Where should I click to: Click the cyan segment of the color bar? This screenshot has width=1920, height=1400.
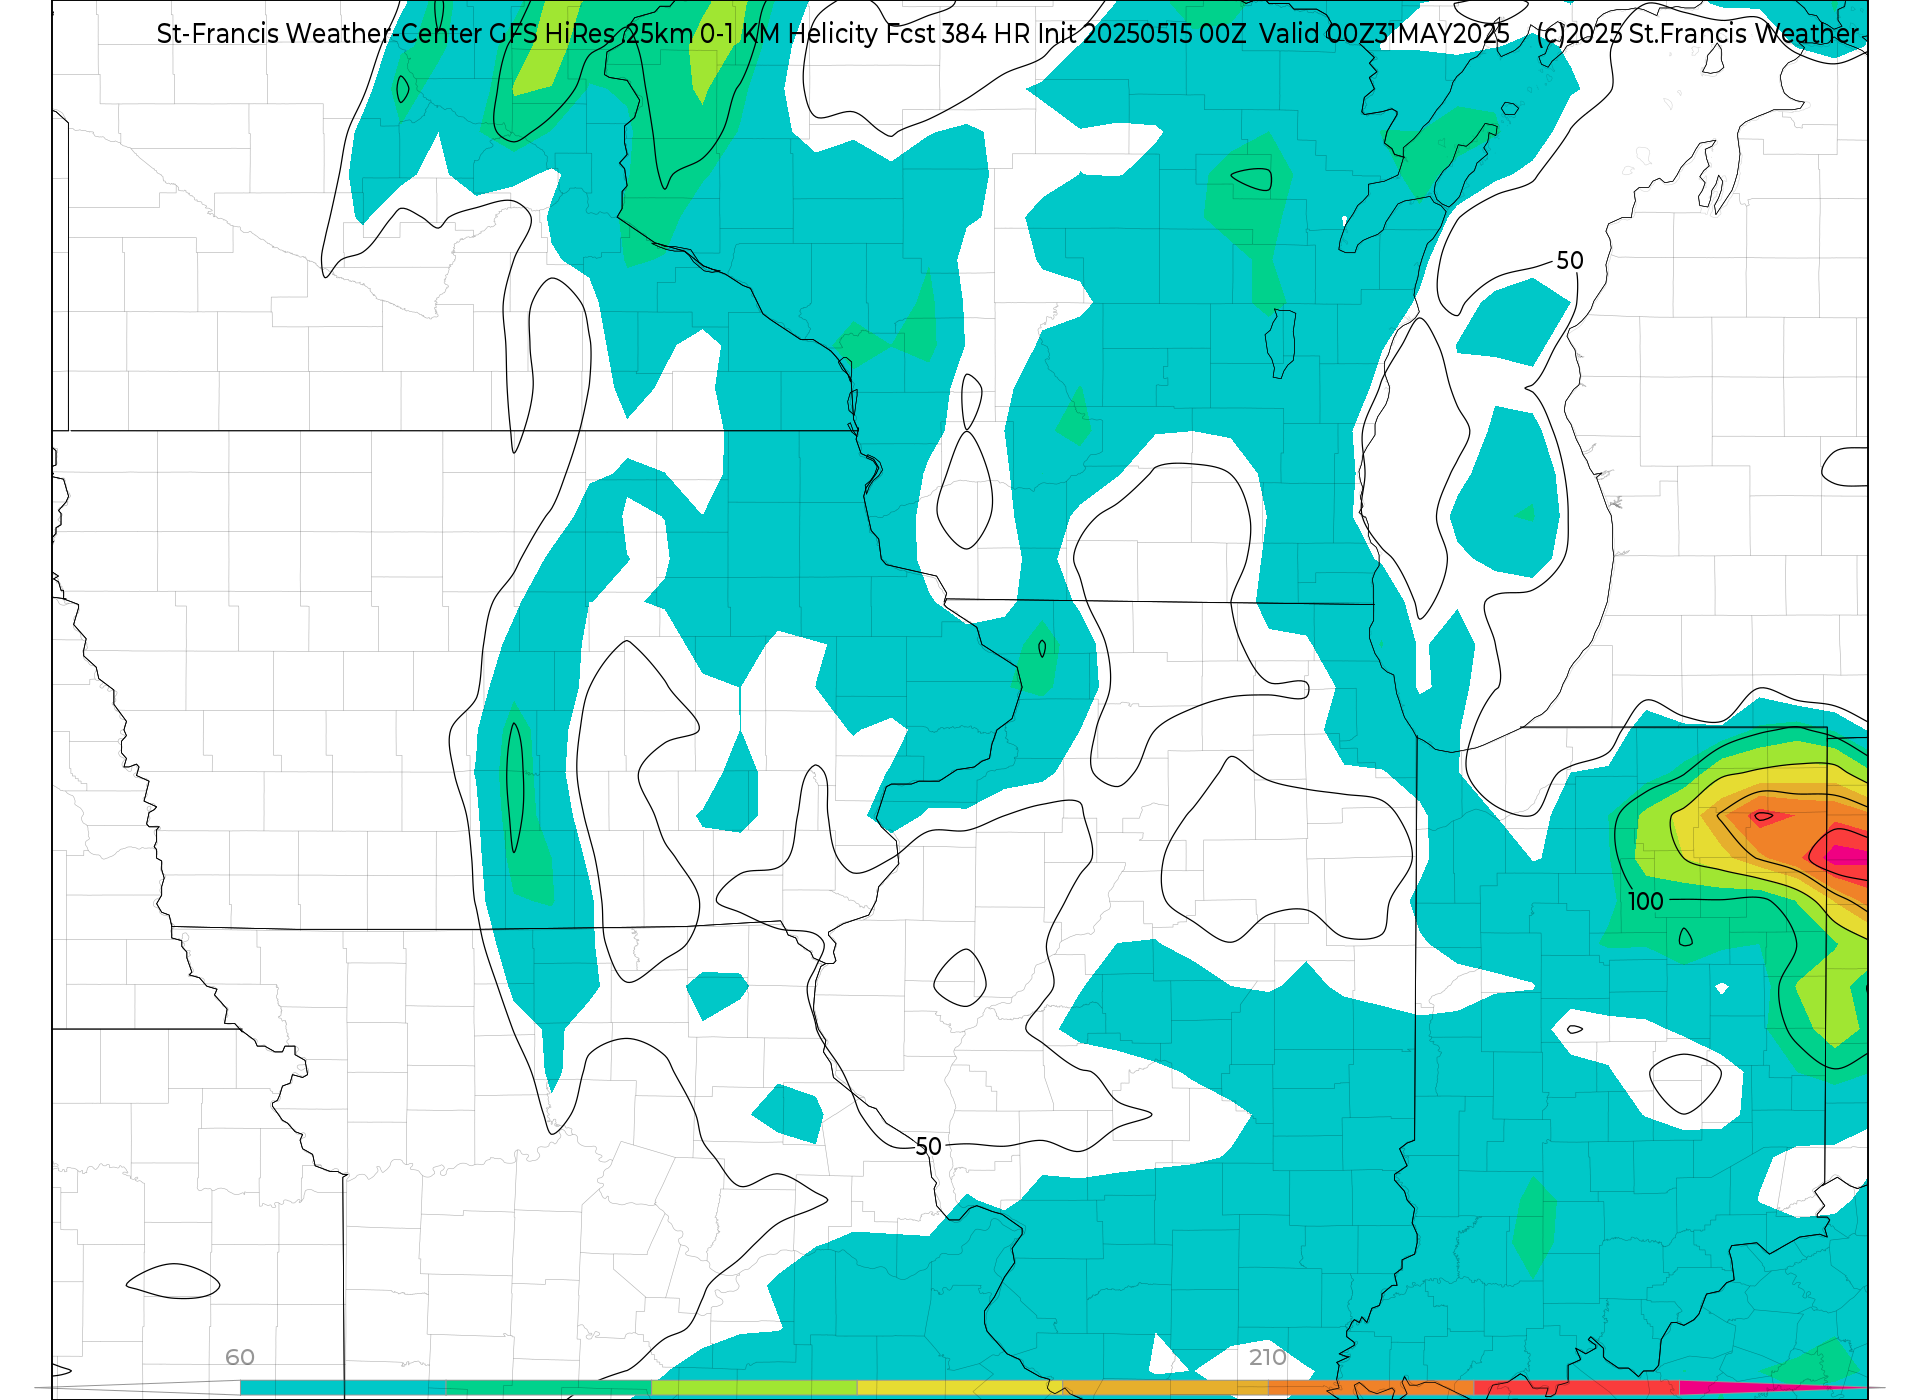[x=343, y=1388]
